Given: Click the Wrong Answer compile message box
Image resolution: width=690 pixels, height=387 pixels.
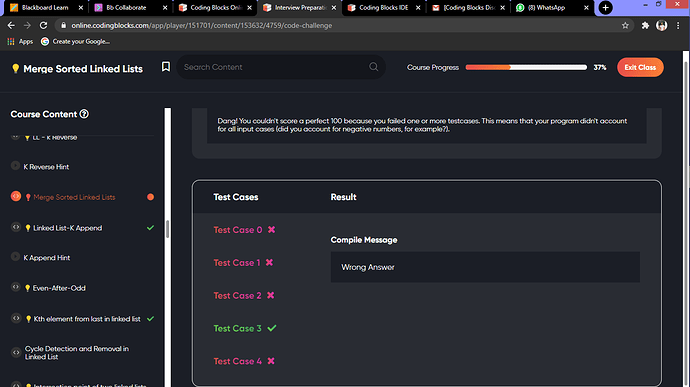Looking at the screenshot, I should (x=485, y=267).
